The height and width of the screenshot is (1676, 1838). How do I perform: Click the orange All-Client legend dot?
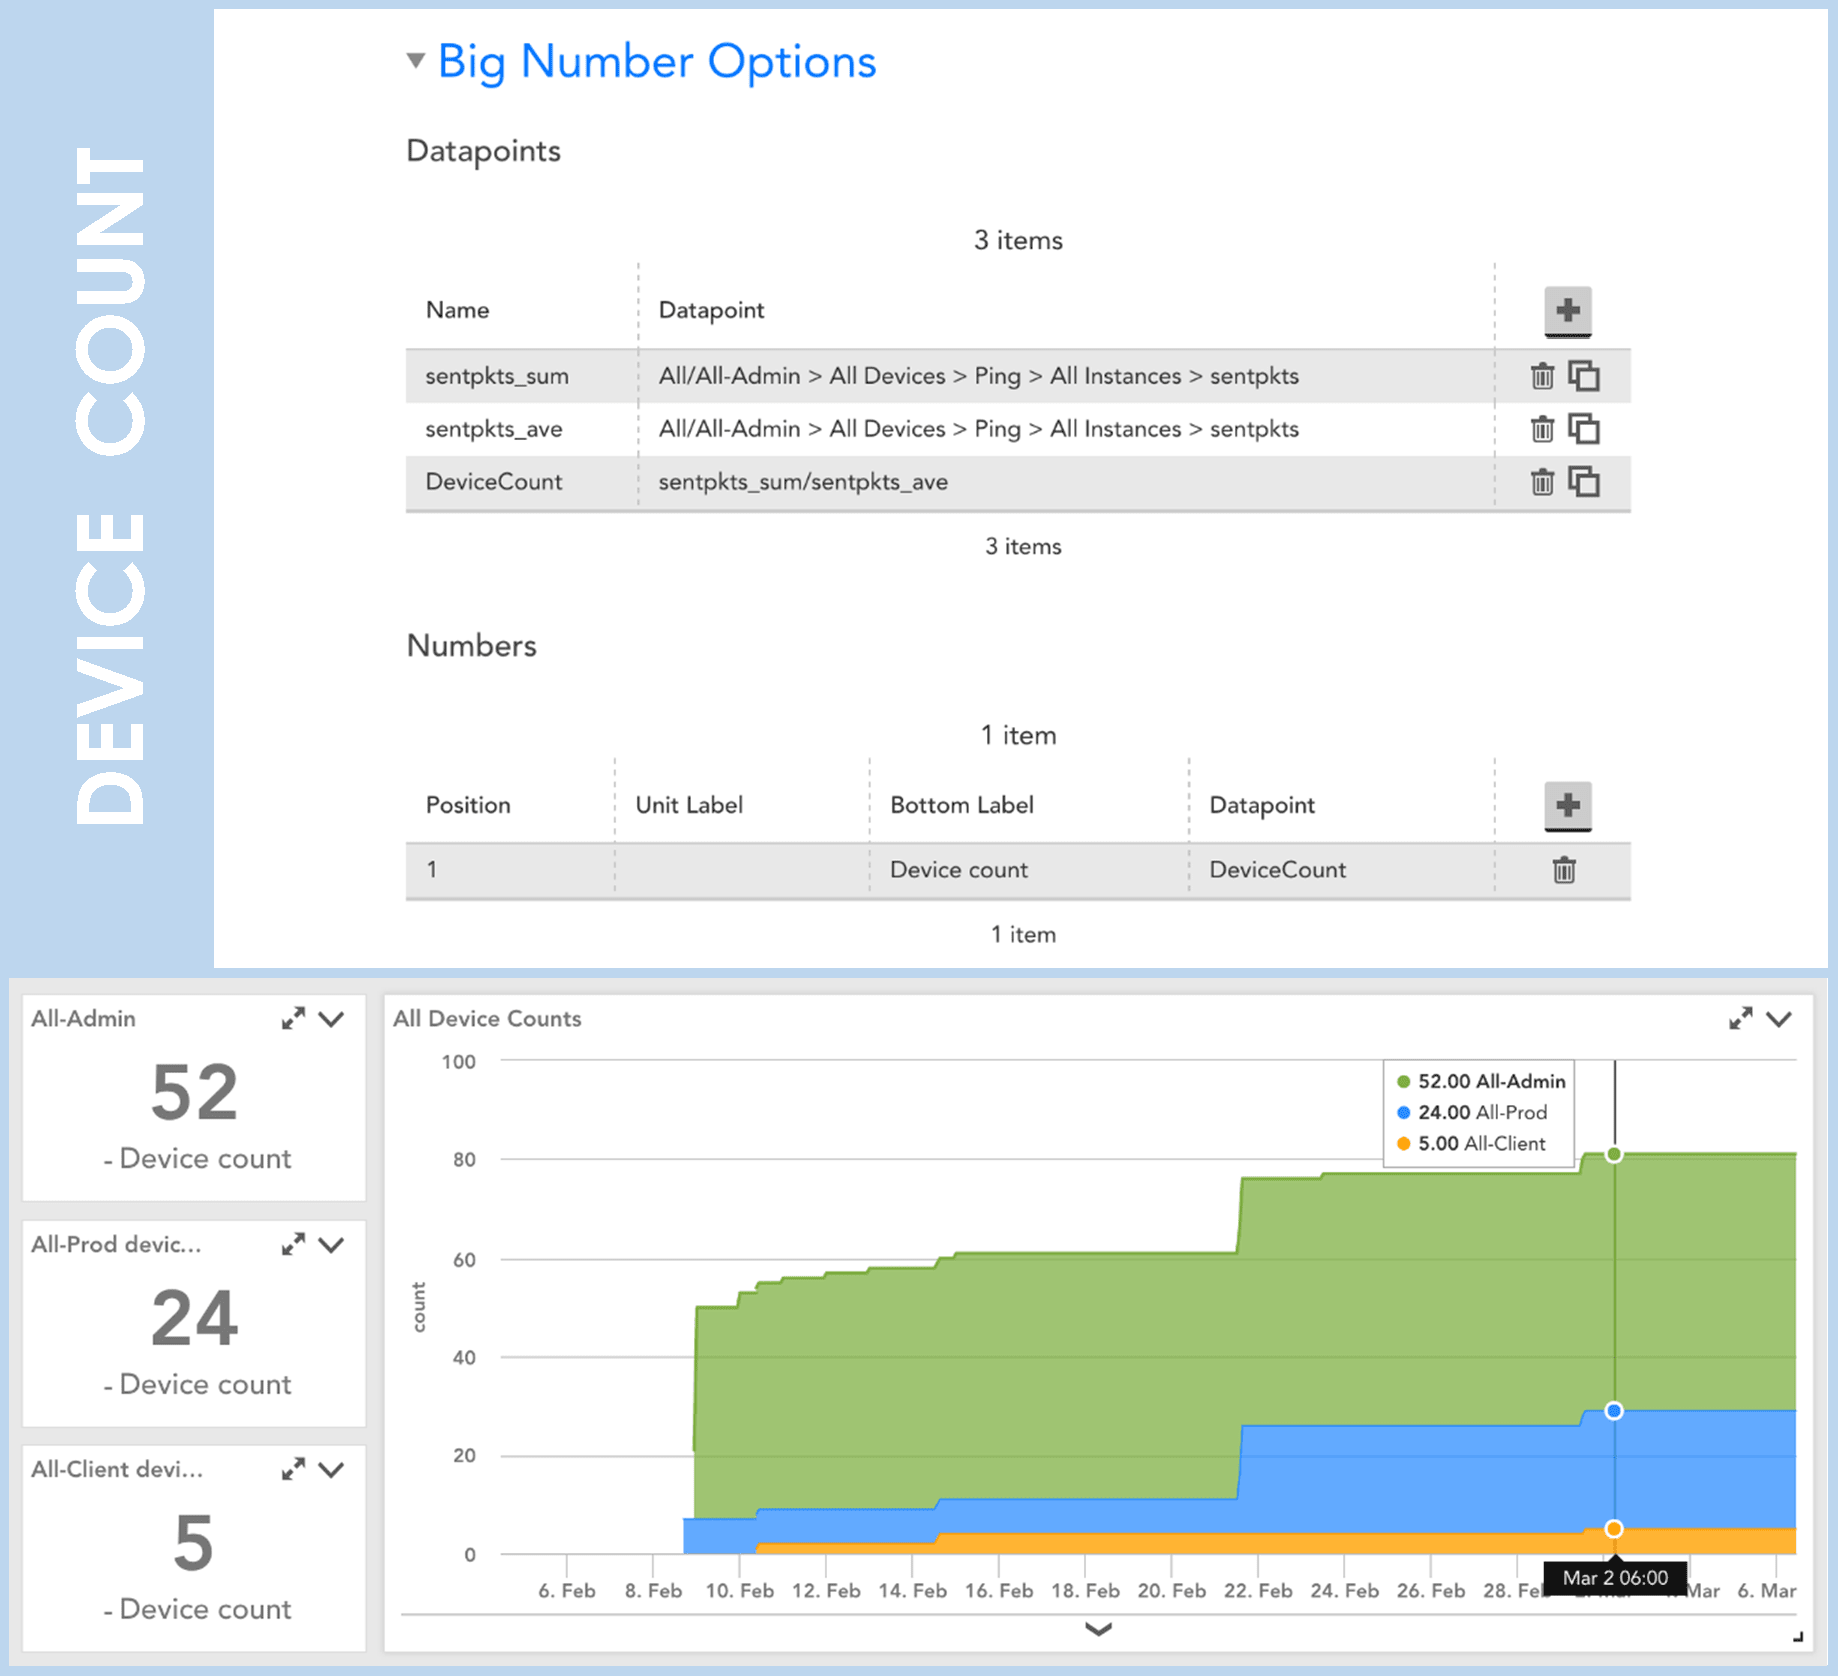click(1404, 1143)
